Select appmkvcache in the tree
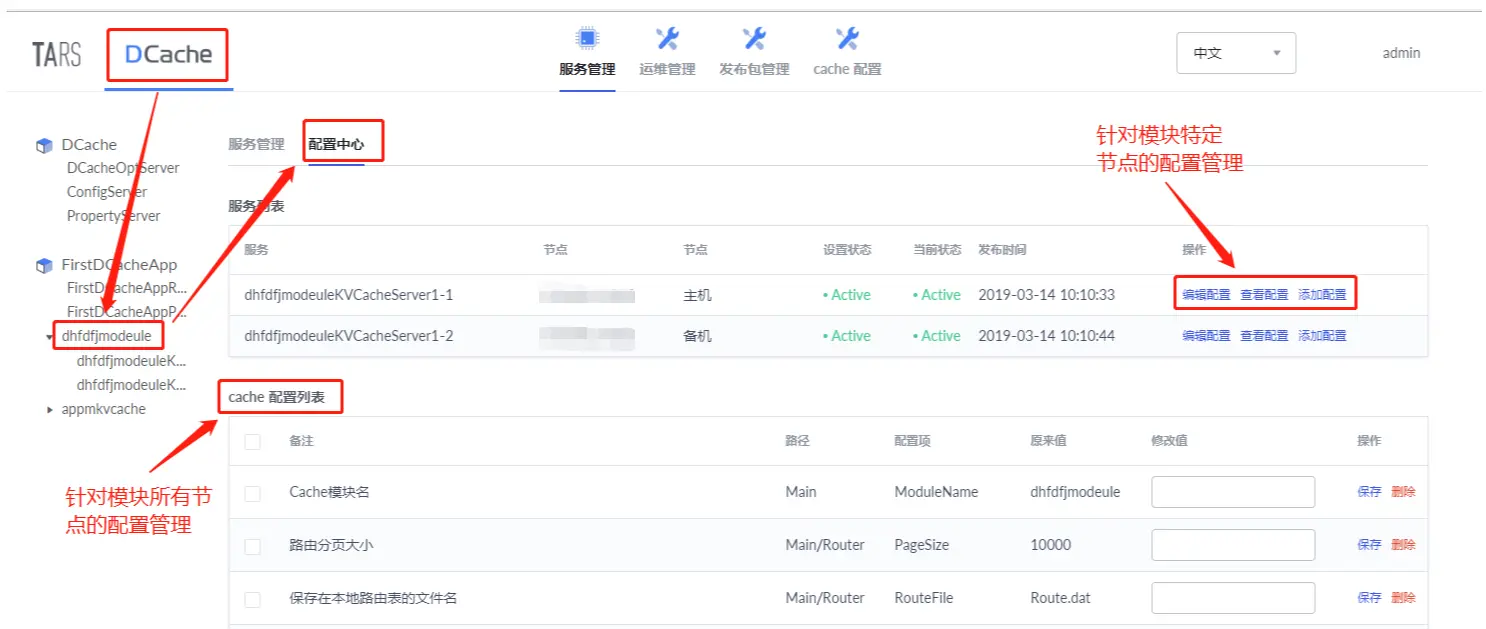Viewport: 1486px width, 629px height. coord(104,409)
